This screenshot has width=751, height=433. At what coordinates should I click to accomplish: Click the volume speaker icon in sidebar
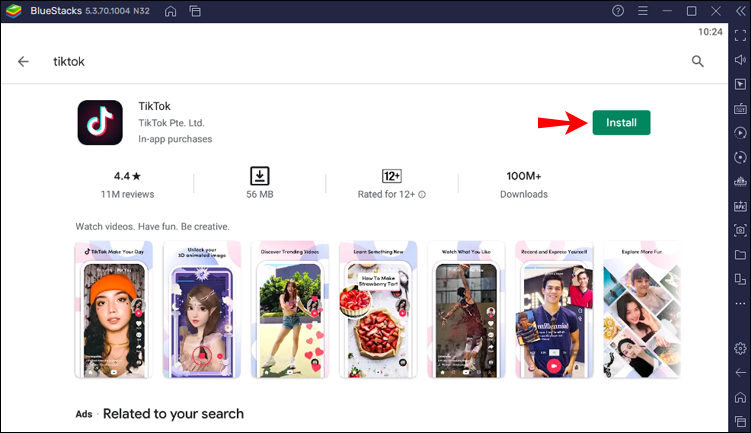[x=740, y=60]
